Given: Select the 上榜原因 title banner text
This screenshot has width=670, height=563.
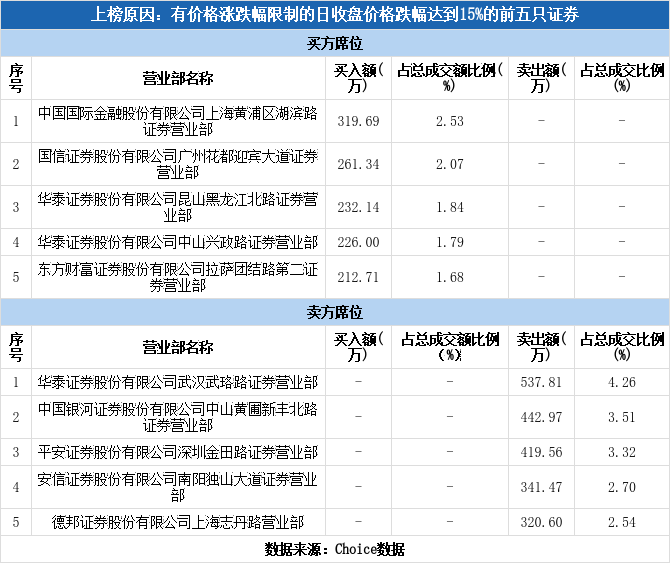Looking at the screenshot, I should coord(335,15).
